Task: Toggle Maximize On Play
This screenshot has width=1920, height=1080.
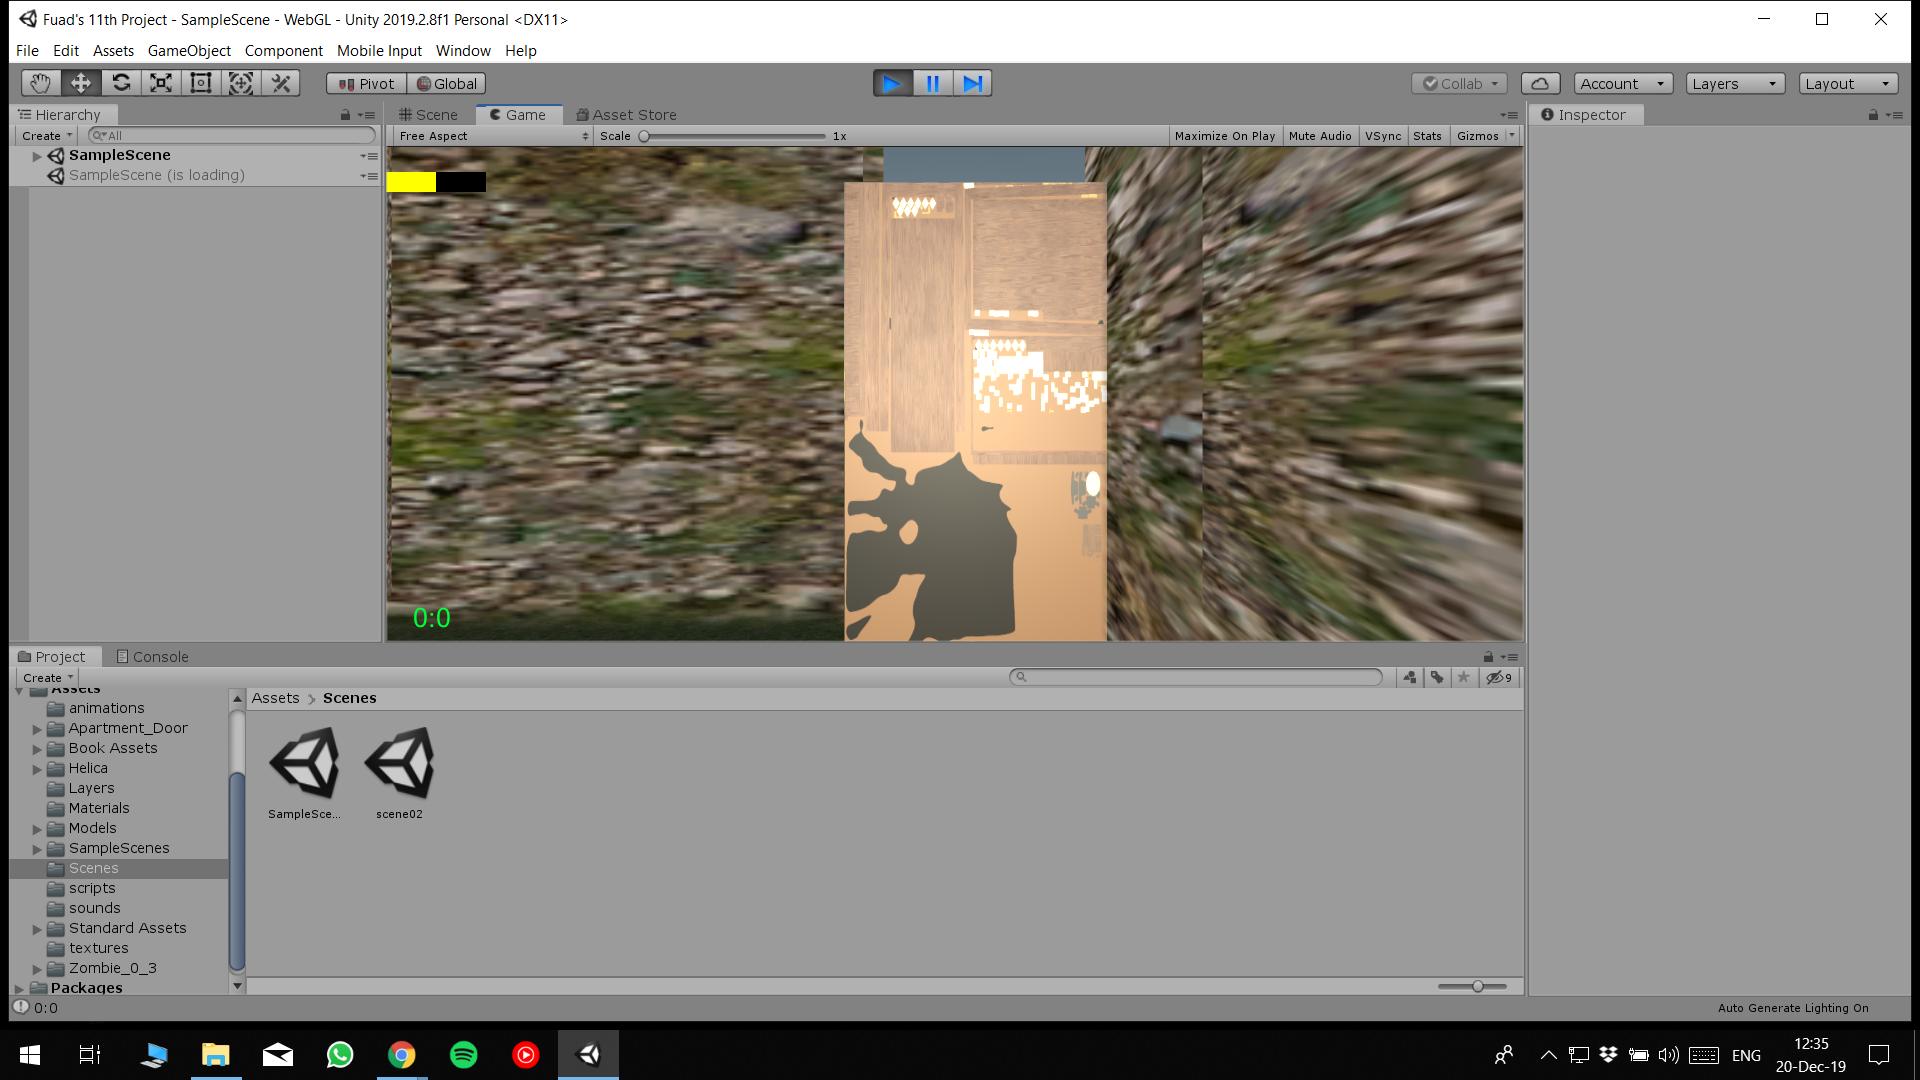Action: click(x=1224, y=136)
